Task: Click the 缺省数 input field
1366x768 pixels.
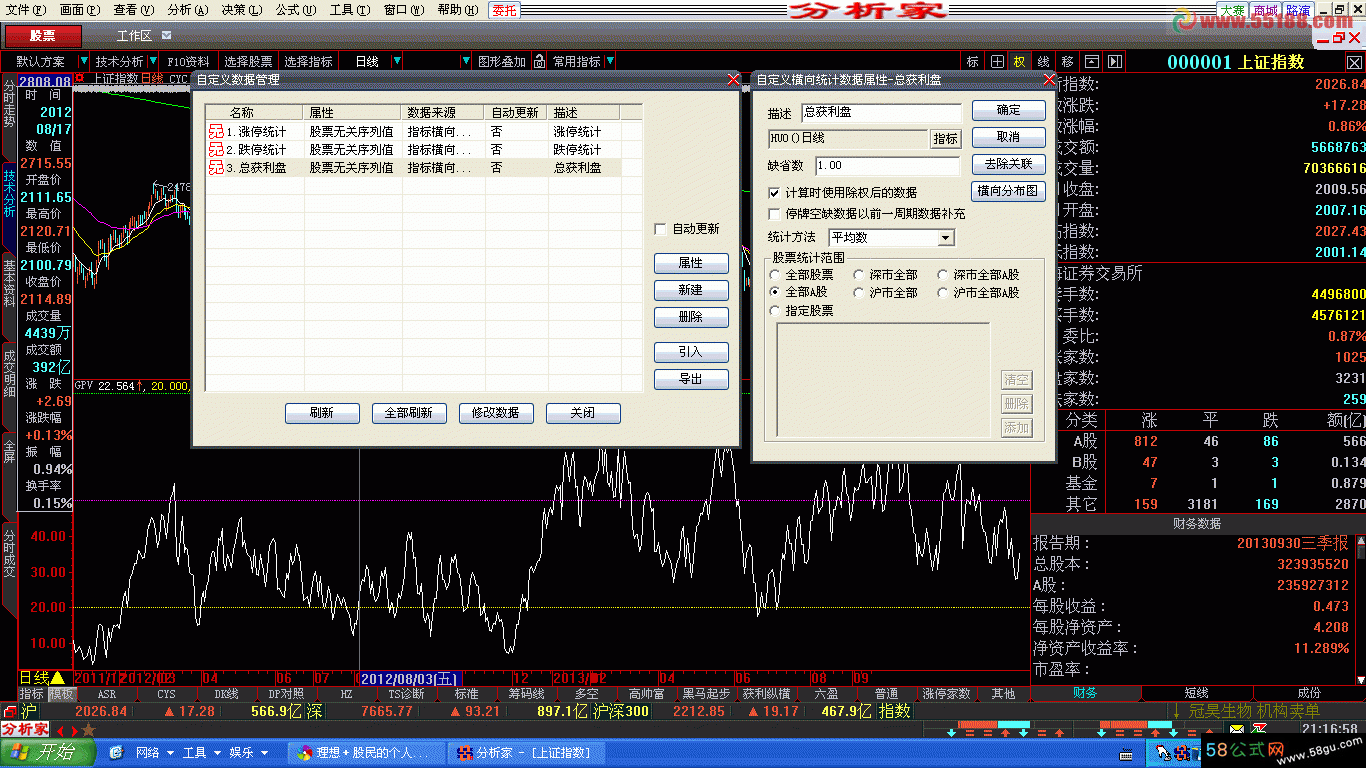Action: pos(887,165)
